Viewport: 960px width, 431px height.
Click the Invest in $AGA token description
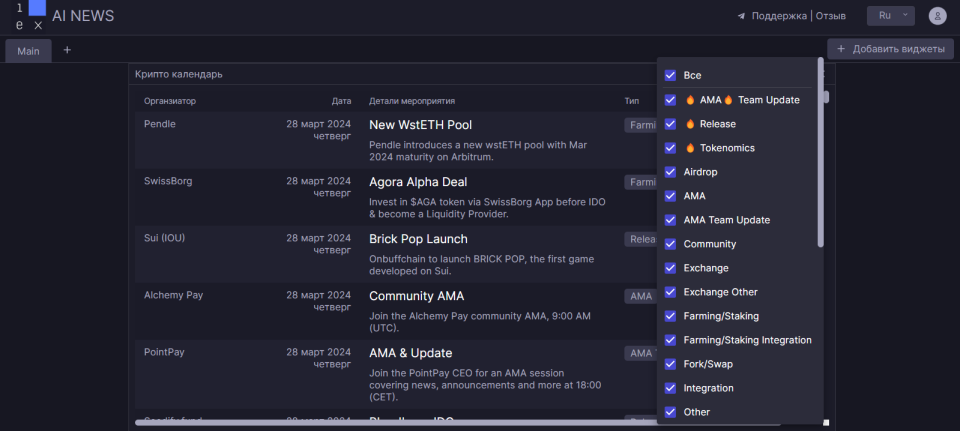point(487,208)
